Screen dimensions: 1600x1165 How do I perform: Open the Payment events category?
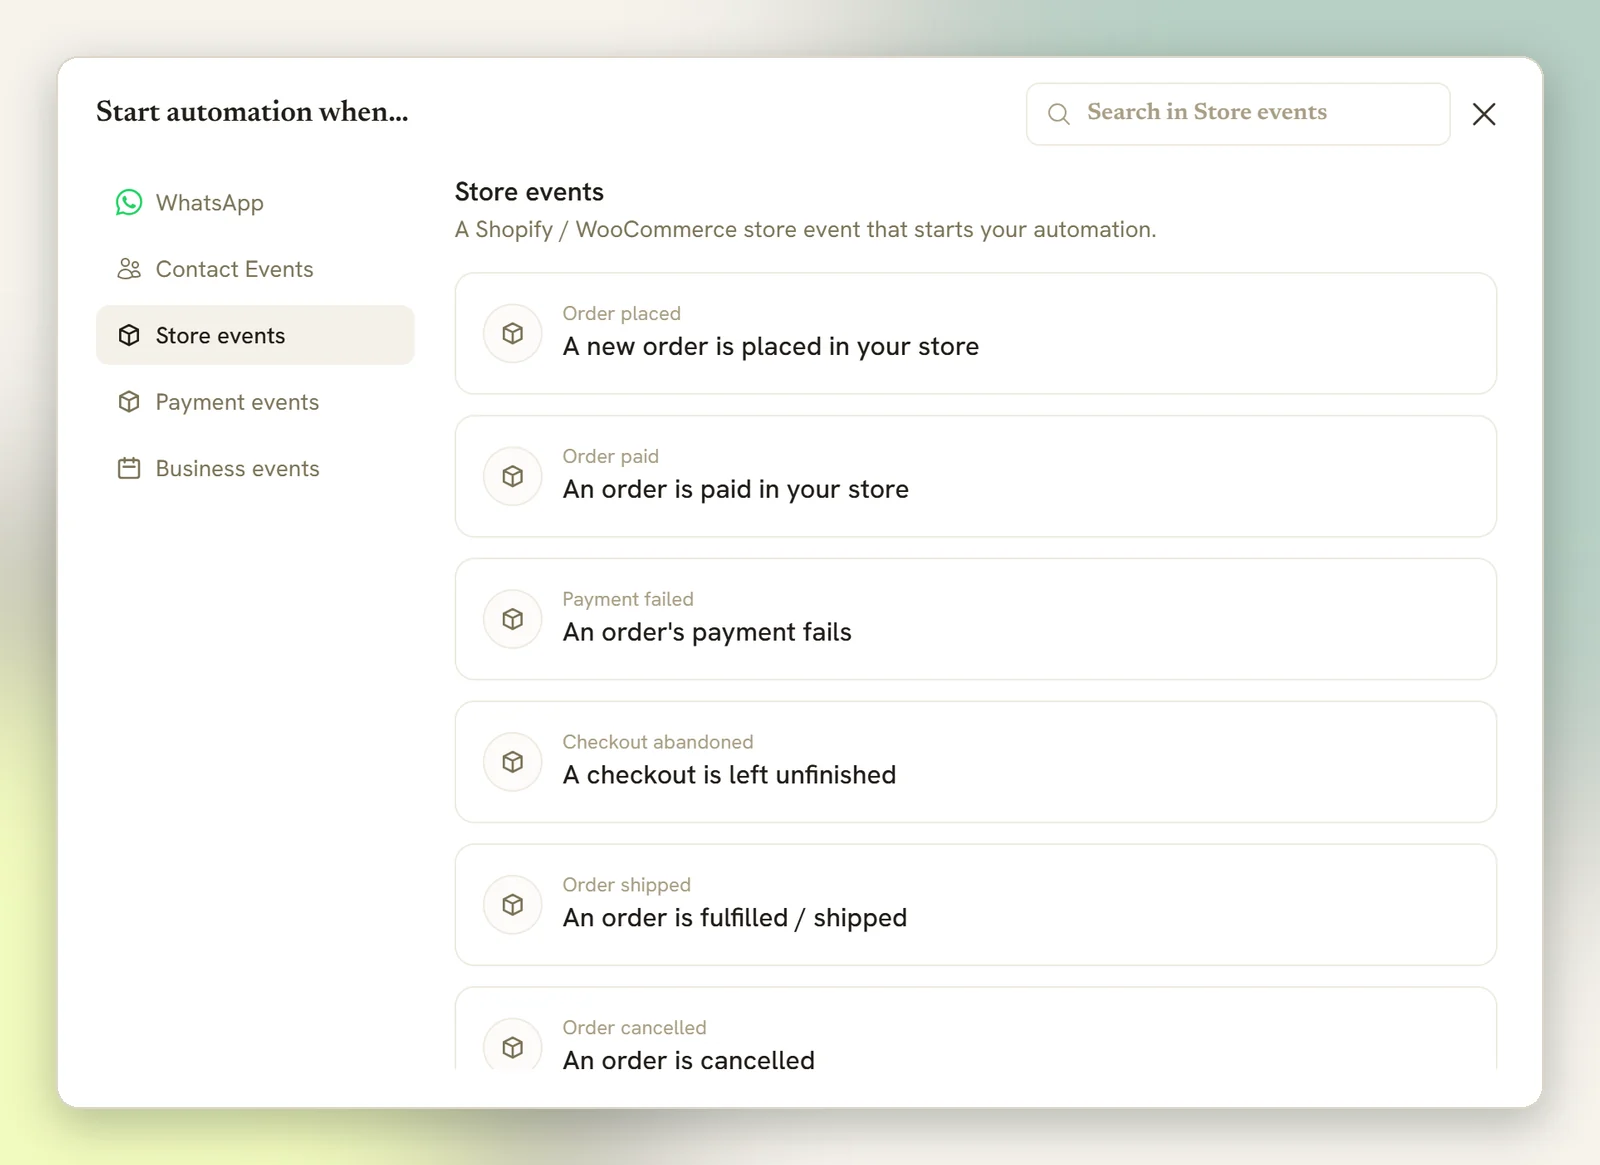point(255,402)
